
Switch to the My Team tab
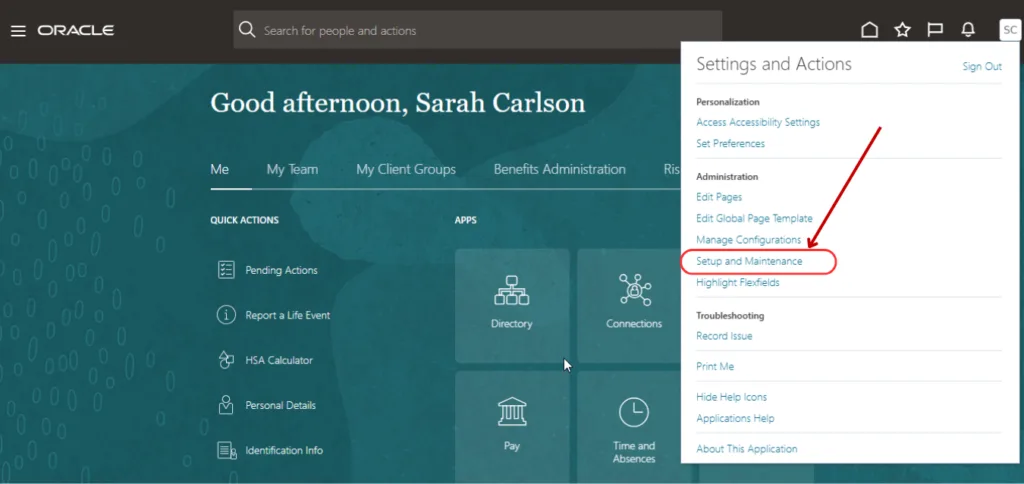[292, 170]
